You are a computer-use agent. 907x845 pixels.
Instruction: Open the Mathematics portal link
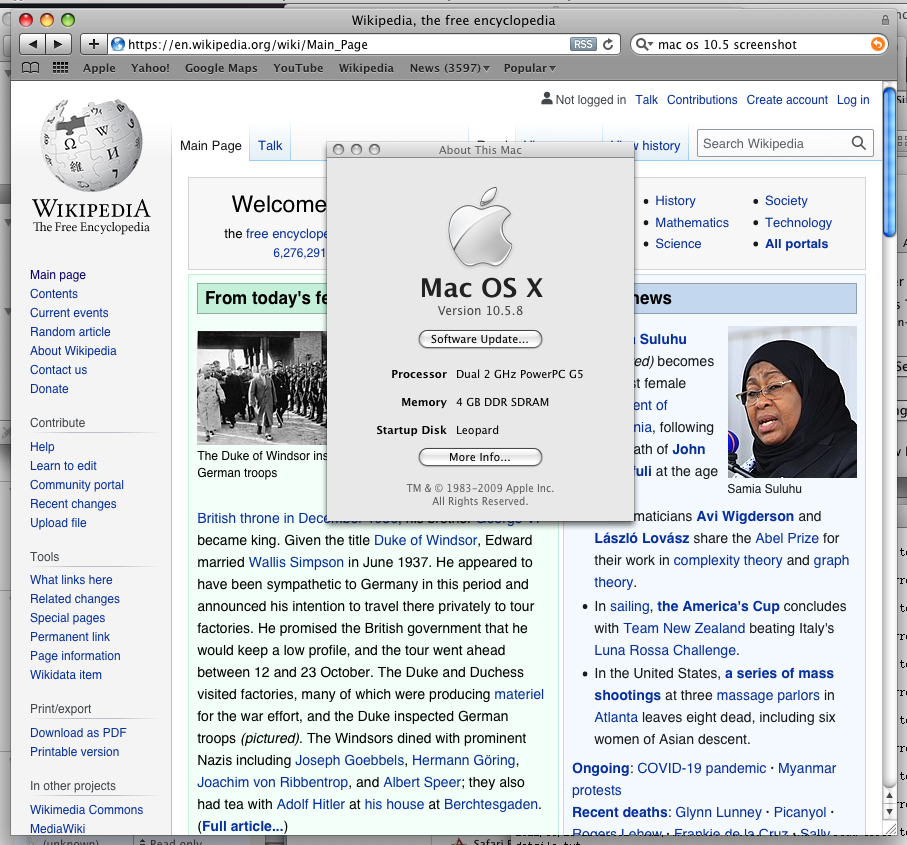692,223
